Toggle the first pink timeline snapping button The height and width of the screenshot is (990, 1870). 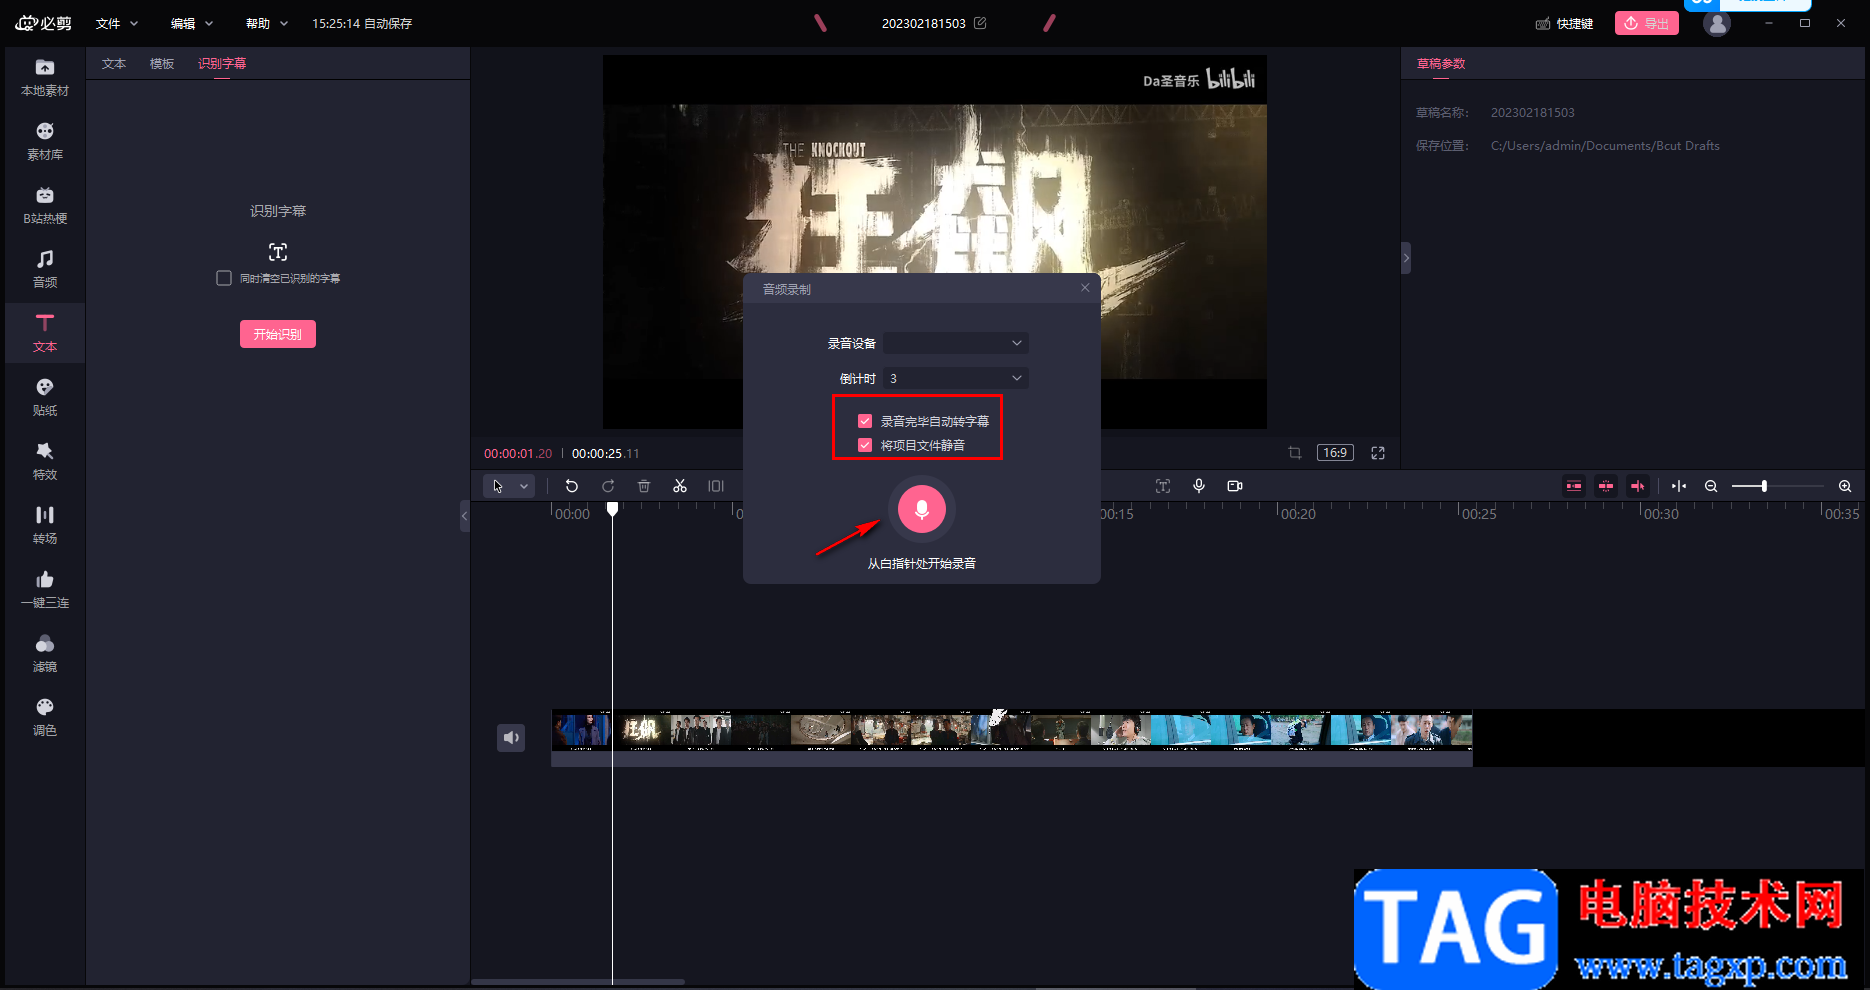click(x=1574, y=486)
